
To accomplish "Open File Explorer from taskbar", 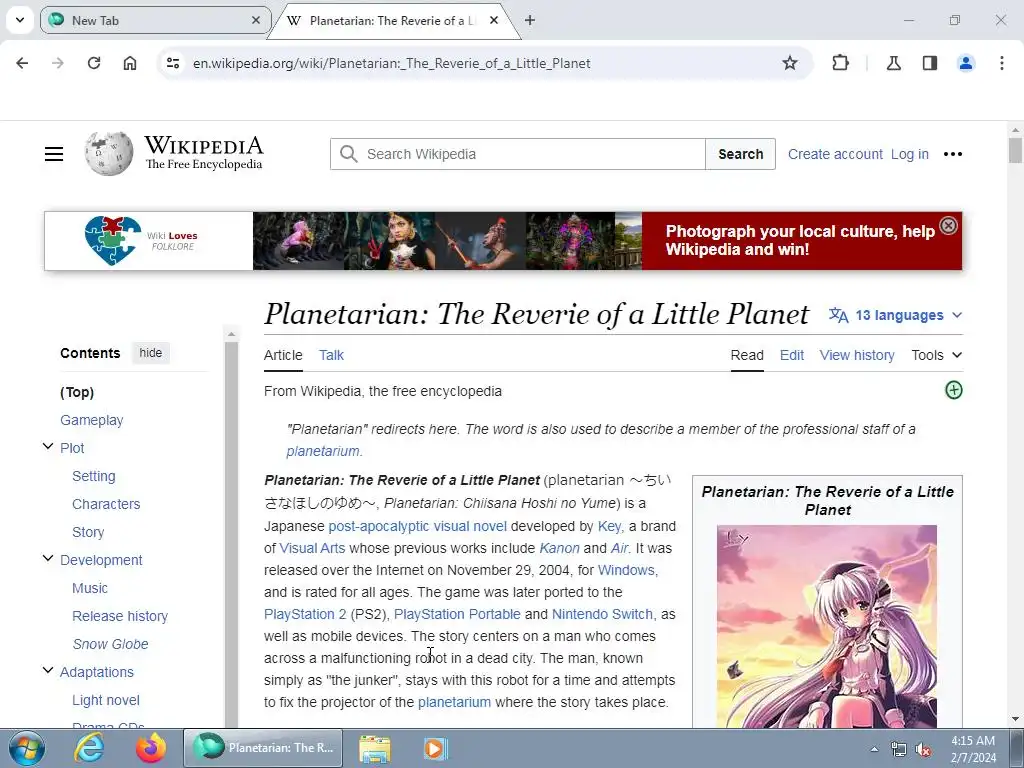I will click(x=375, y=748).
